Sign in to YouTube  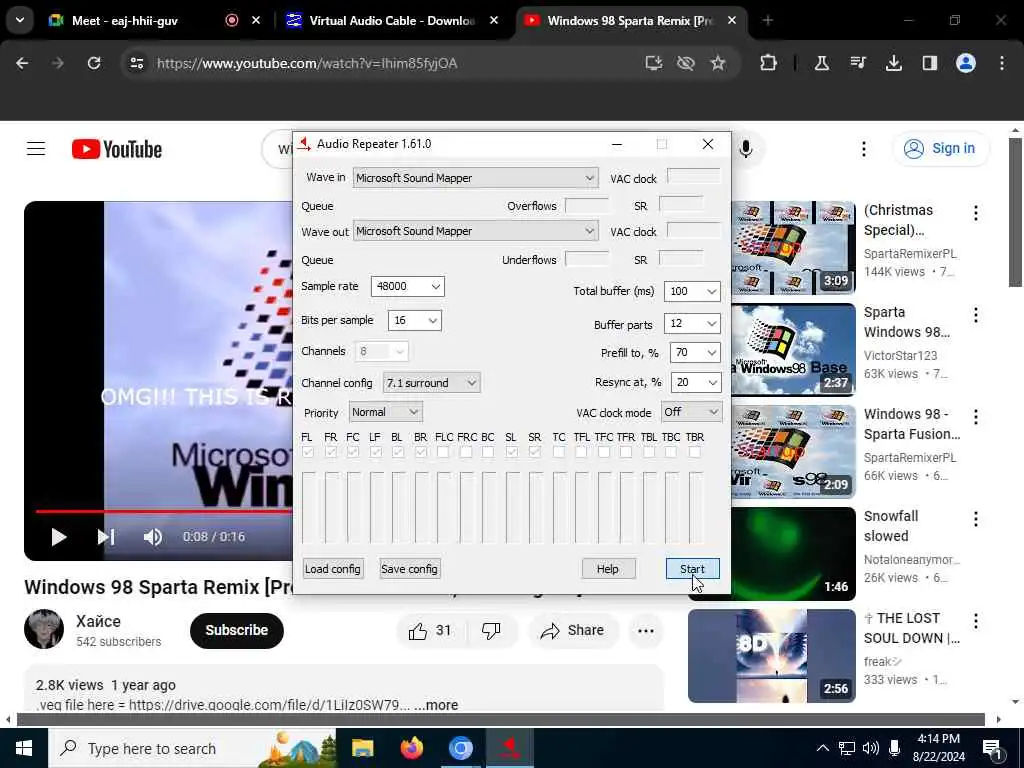[x=941, y=149]
